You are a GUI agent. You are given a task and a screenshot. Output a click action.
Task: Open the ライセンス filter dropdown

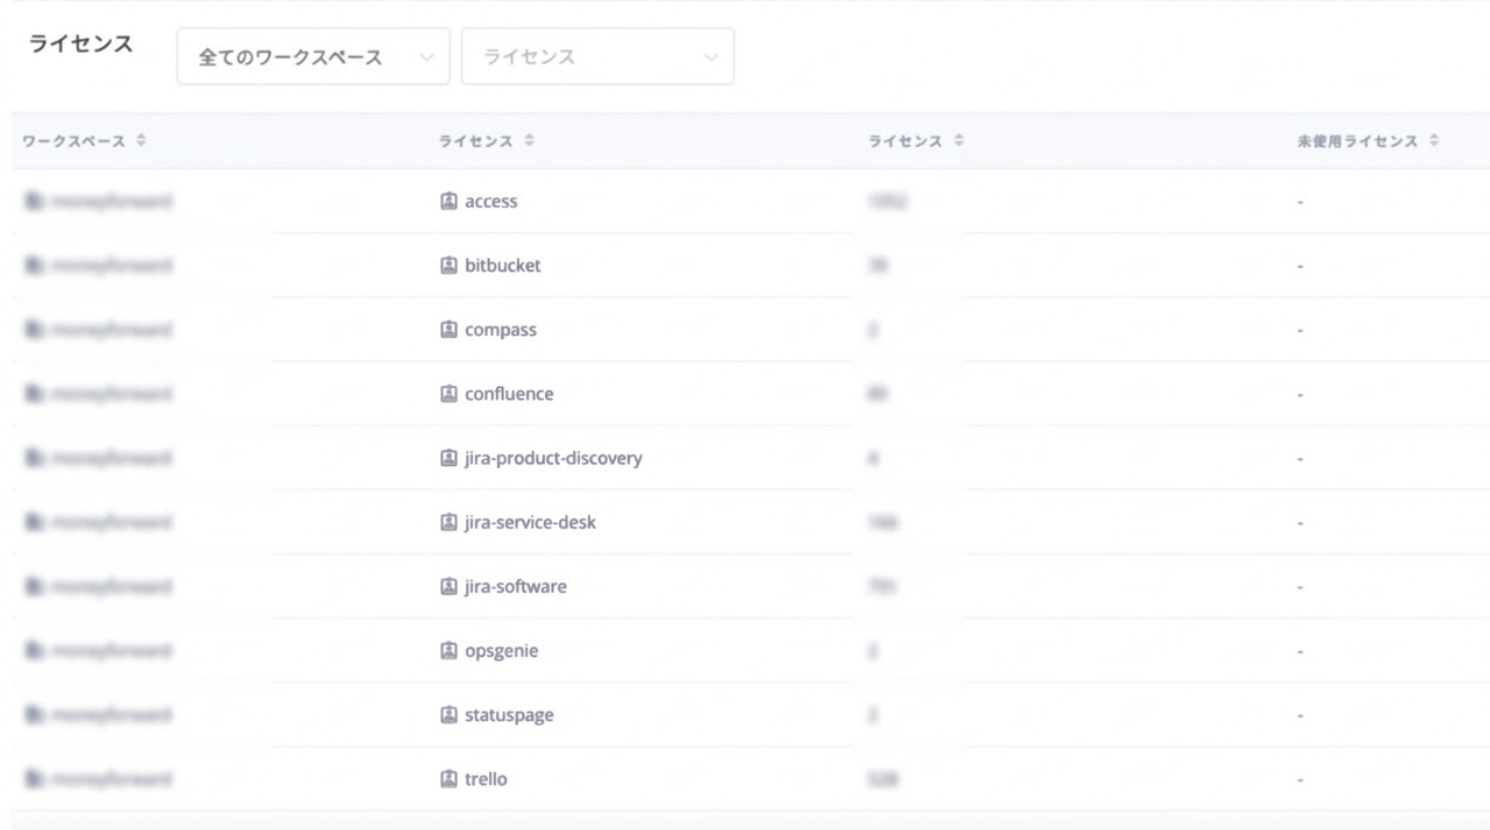coord(597,57)
